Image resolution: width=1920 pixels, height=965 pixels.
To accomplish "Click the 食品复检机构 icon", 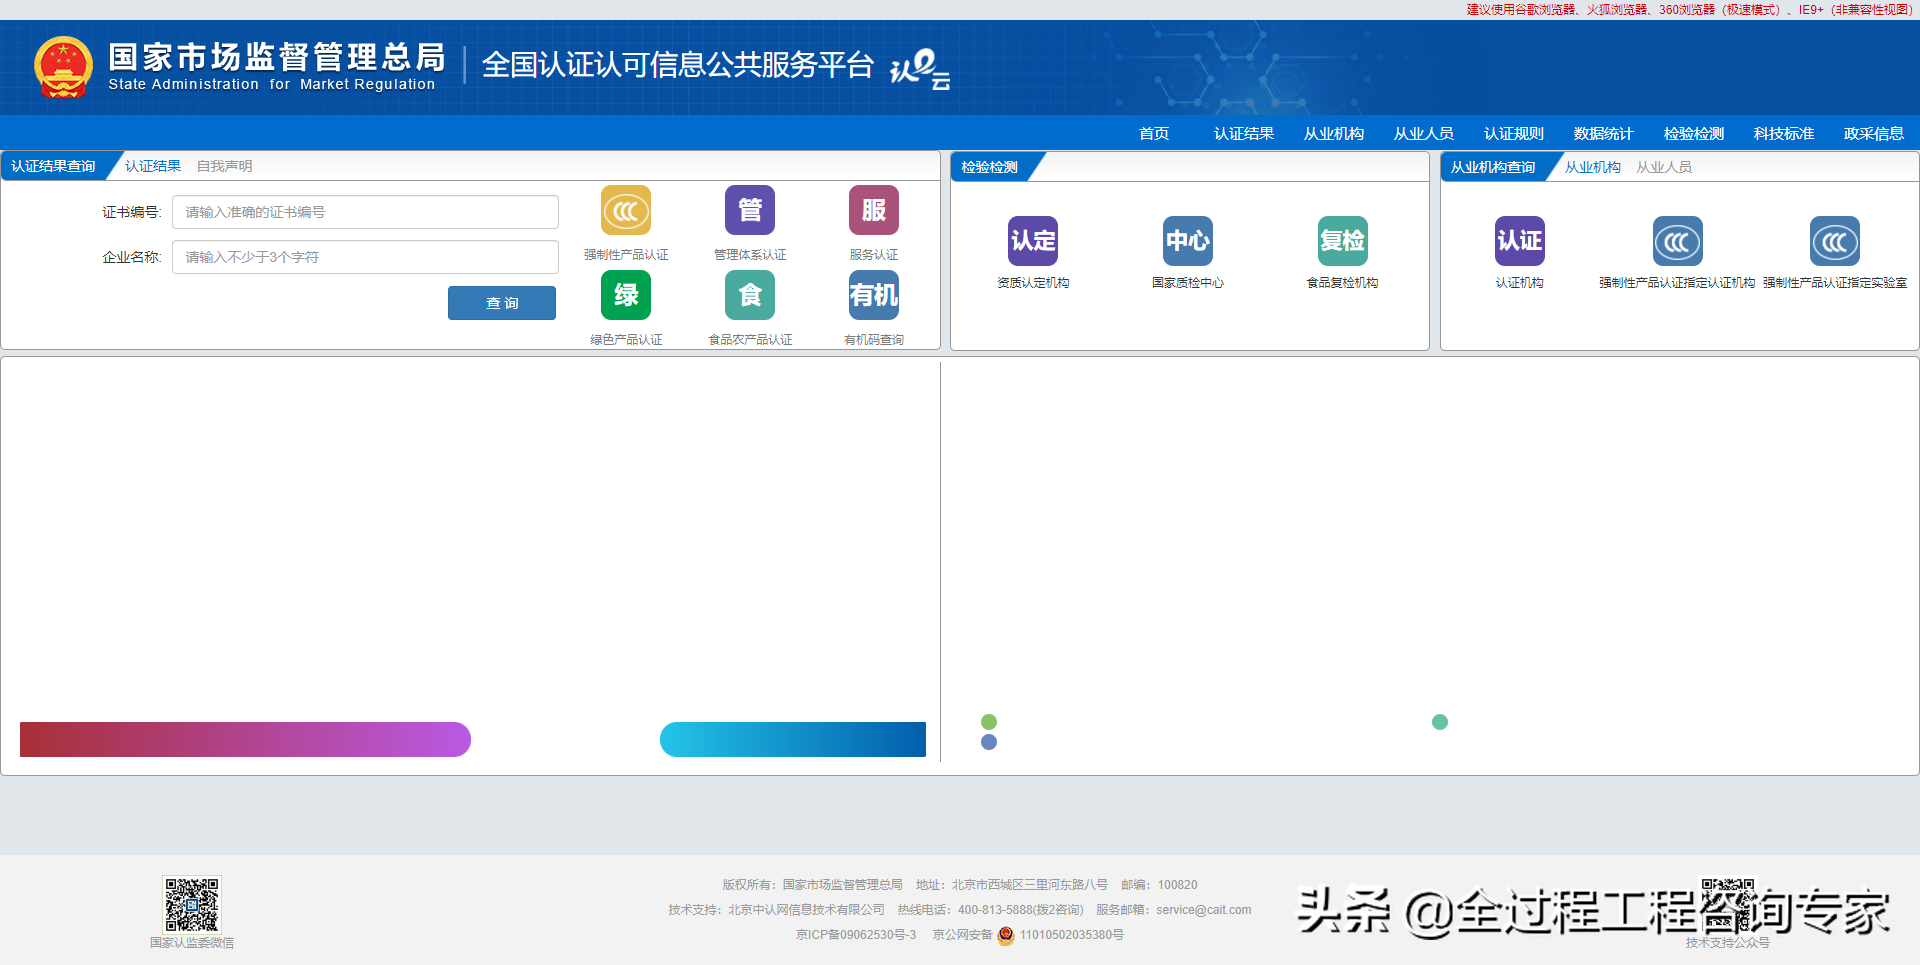I will 1342,241.
